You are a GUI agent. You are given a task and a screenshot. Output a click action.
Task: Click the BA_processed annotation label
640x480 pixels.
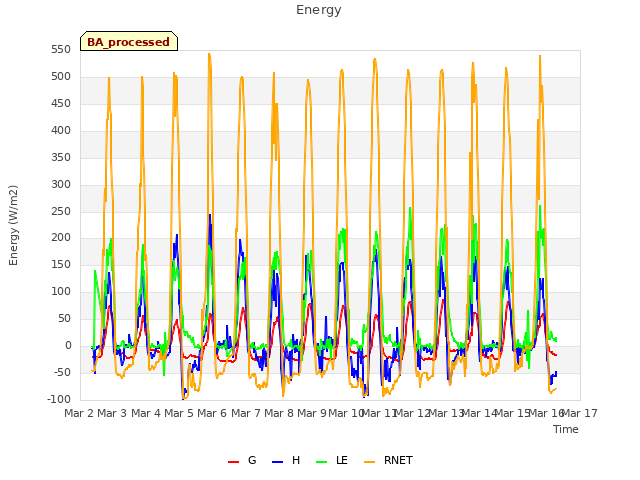[129, 42]
